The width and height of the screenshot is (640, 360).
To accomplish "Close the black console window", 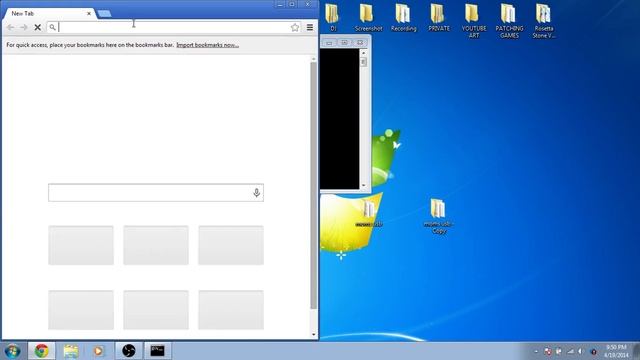I will coord(360,42).
